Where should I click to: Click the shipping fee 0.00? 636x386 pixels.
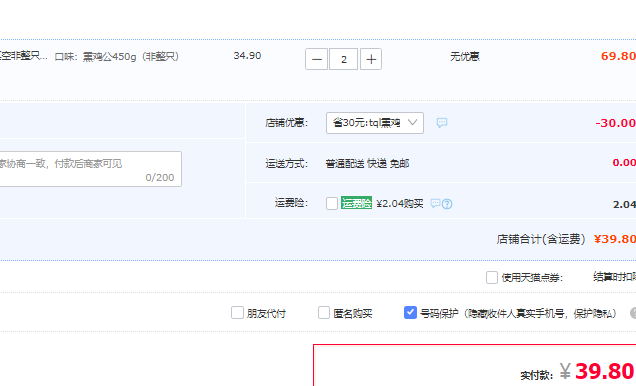624,163
